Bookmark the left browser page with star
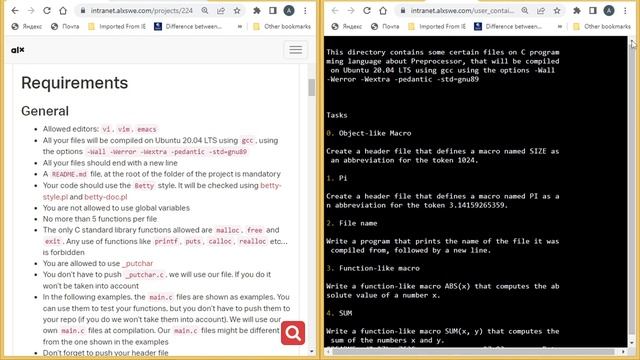The width and height of the screenshot is (640, 360). click(x=237, y=11)
